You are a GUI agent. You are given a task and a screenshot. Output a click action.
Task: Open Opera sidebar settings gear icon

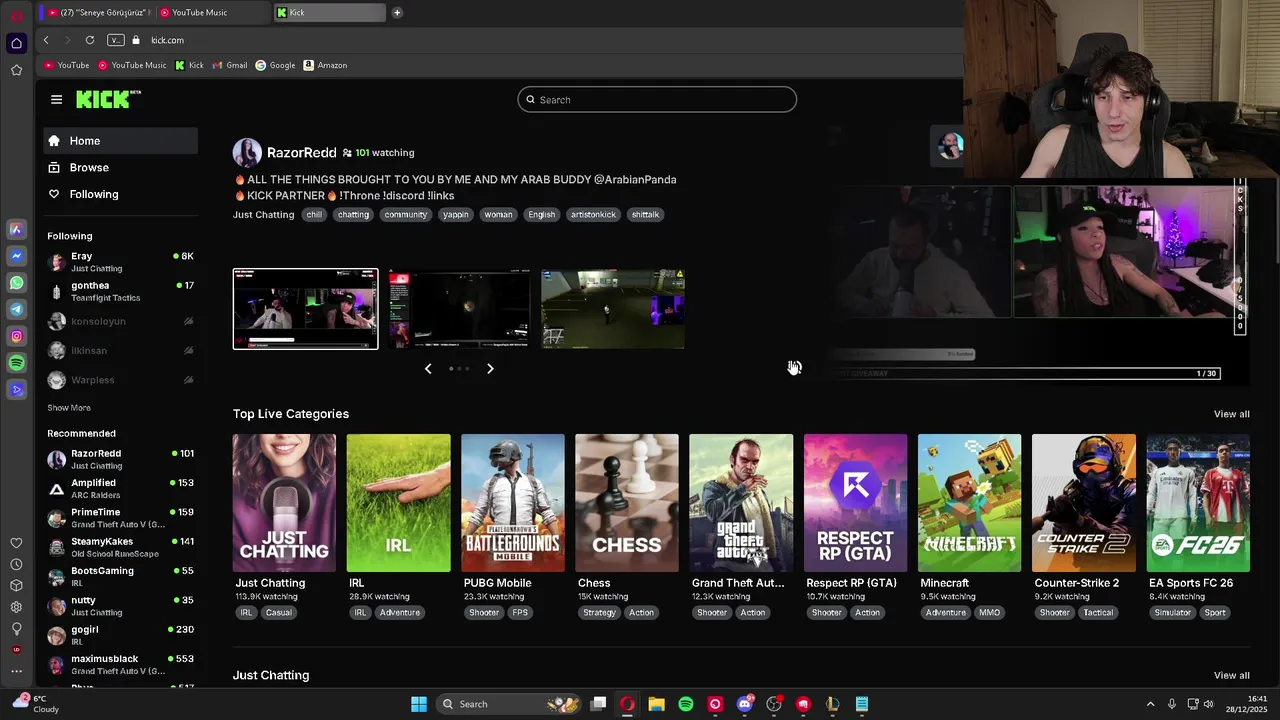[16, 607]
